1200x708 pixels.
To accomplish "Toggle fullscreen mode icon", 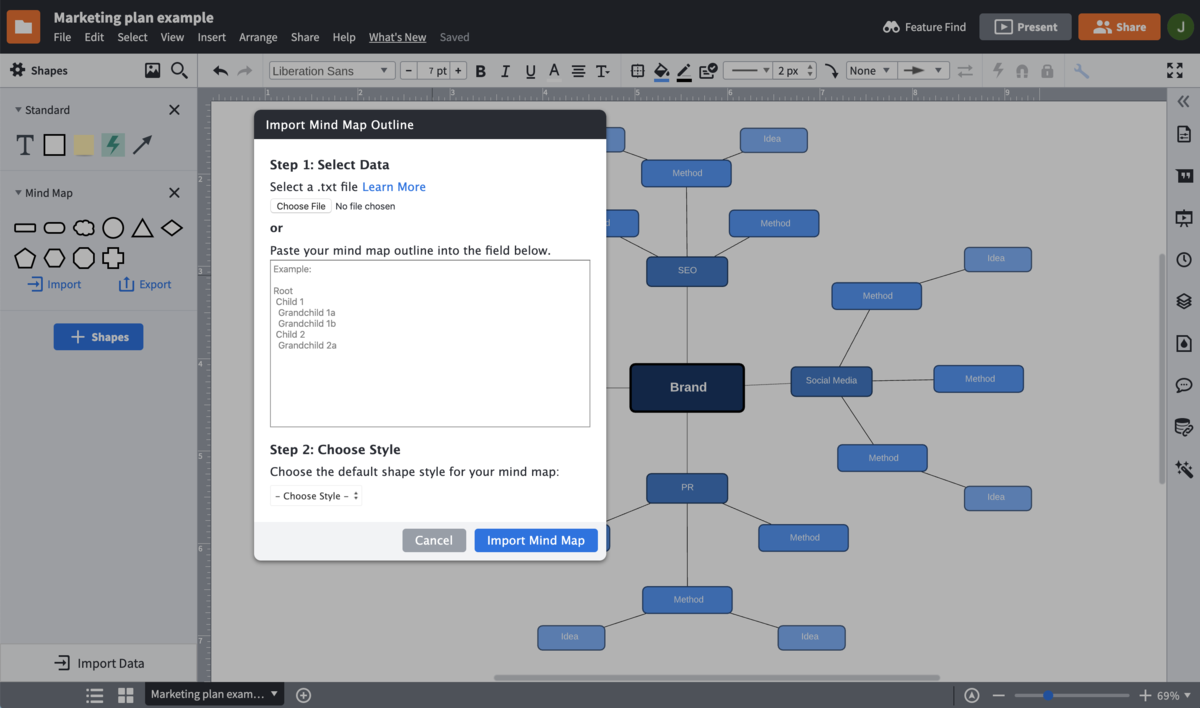I will point(1175,71).
